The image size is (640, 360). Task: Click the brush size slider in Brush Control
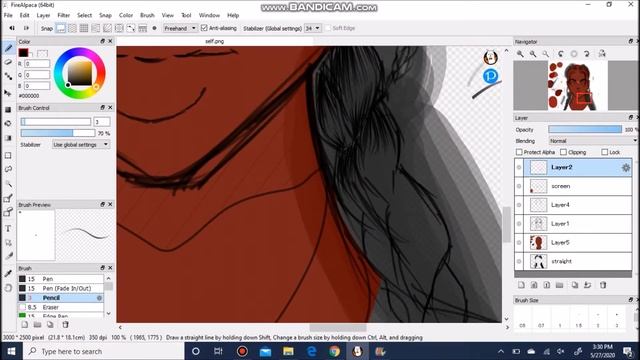point(56,122)
